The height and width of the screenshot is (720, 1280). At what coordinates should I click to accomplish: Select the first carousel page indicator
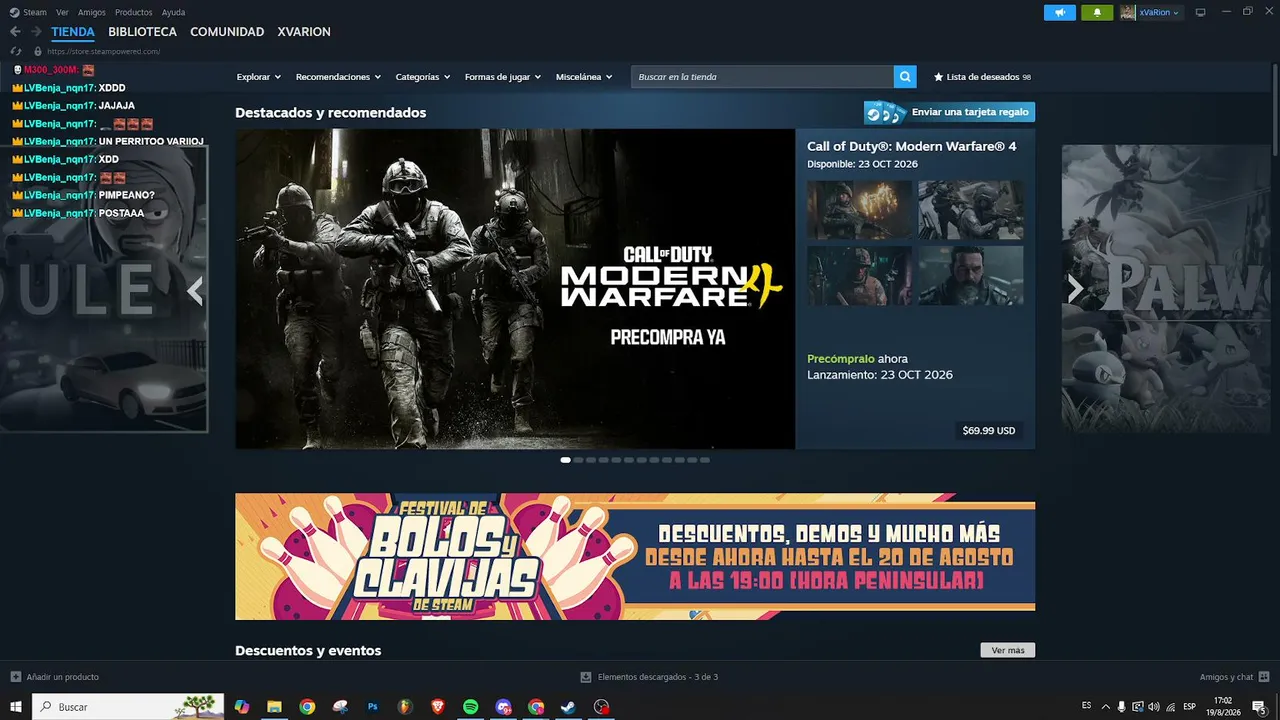click(566, 460)
